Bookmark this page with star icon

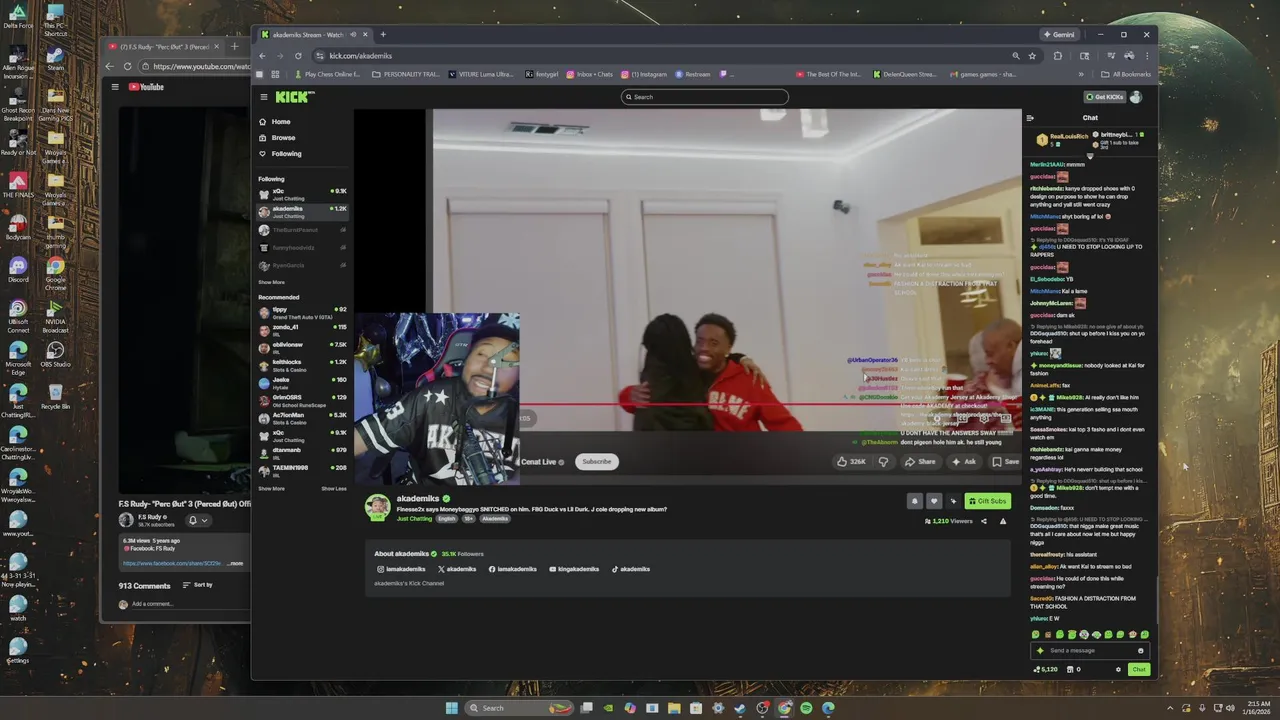tap(1032, 56)
